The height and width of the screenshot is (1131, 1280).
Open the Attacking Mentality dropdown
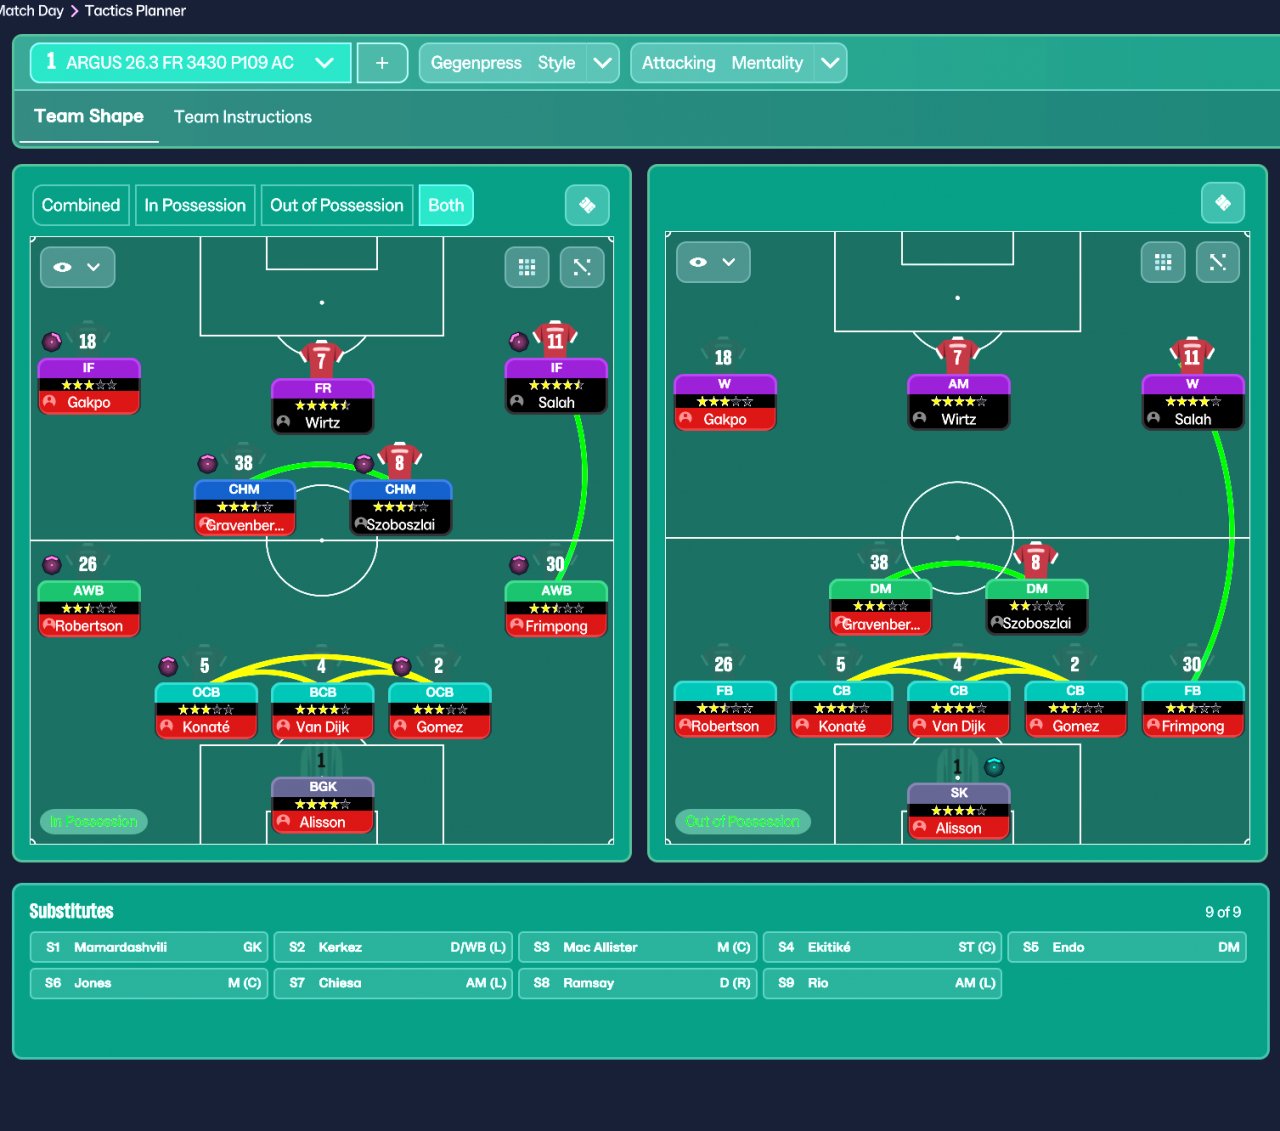click(x=739, y=62)
